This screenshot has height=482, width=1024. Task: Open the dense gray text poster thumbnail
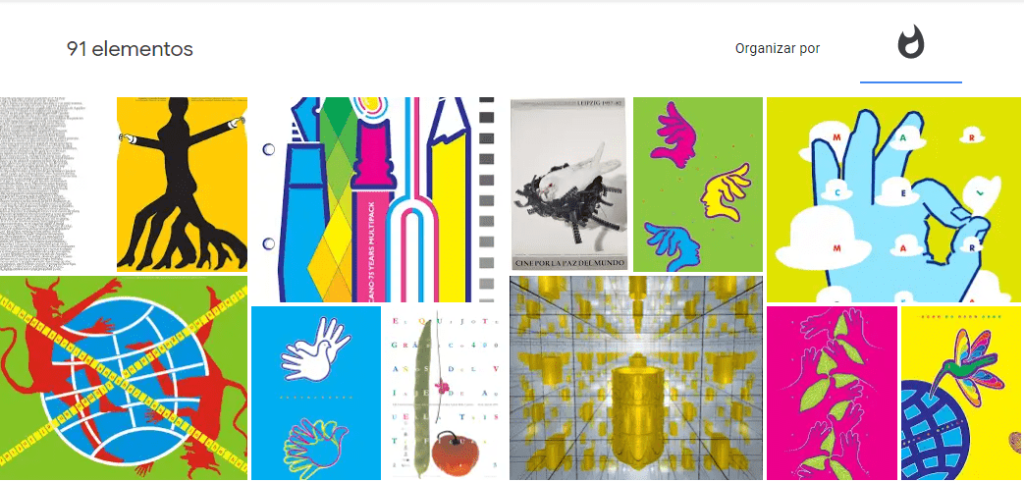(x=57, y=185)
